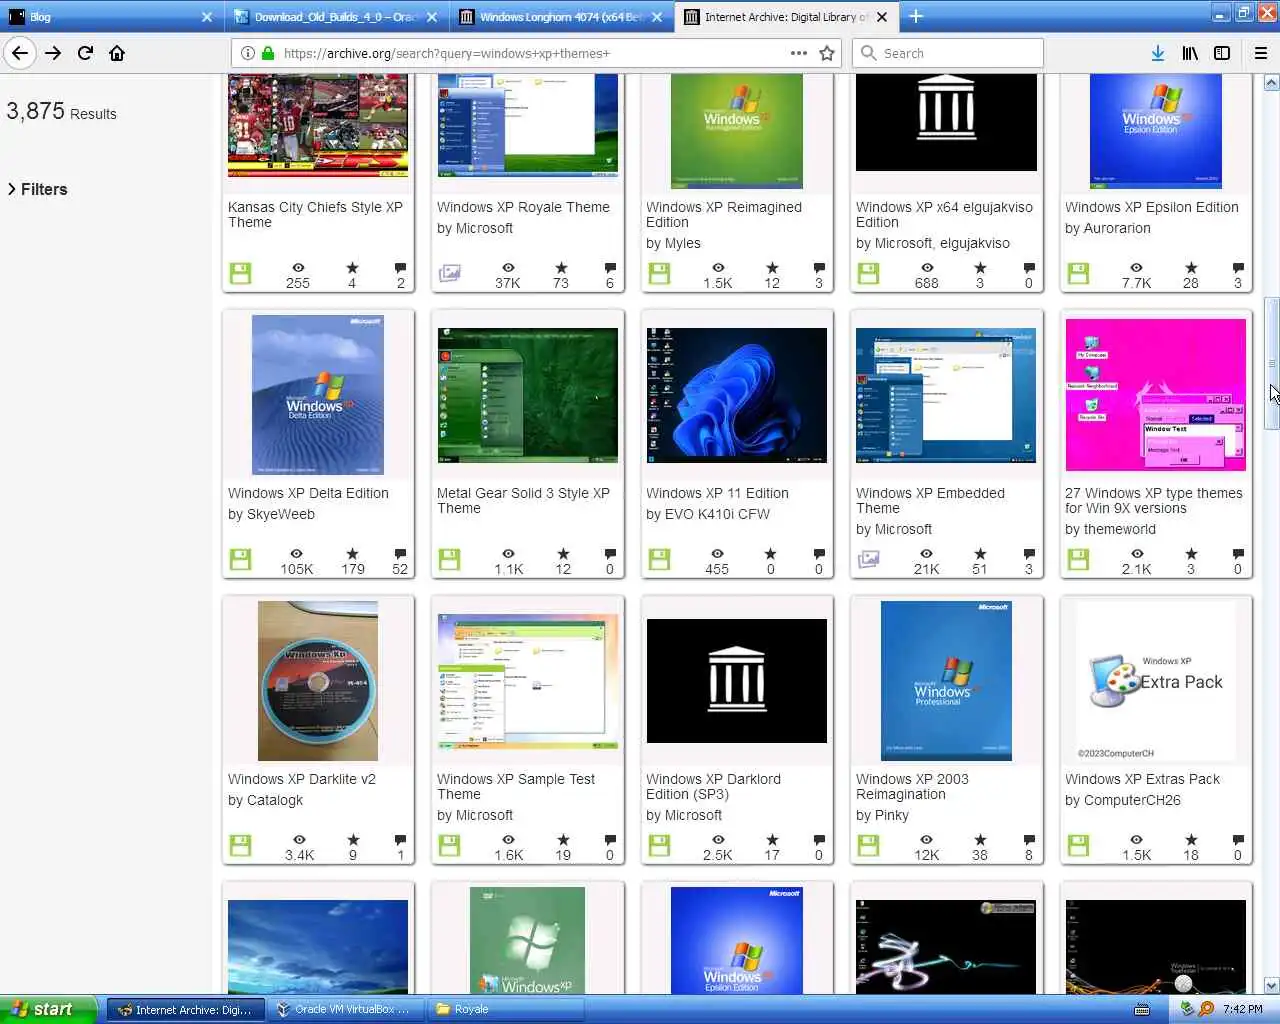The image size is (1280, 1024).
Task: Click the comment icon on Windows XP 2003 Reimagination
Action: 1029,840
